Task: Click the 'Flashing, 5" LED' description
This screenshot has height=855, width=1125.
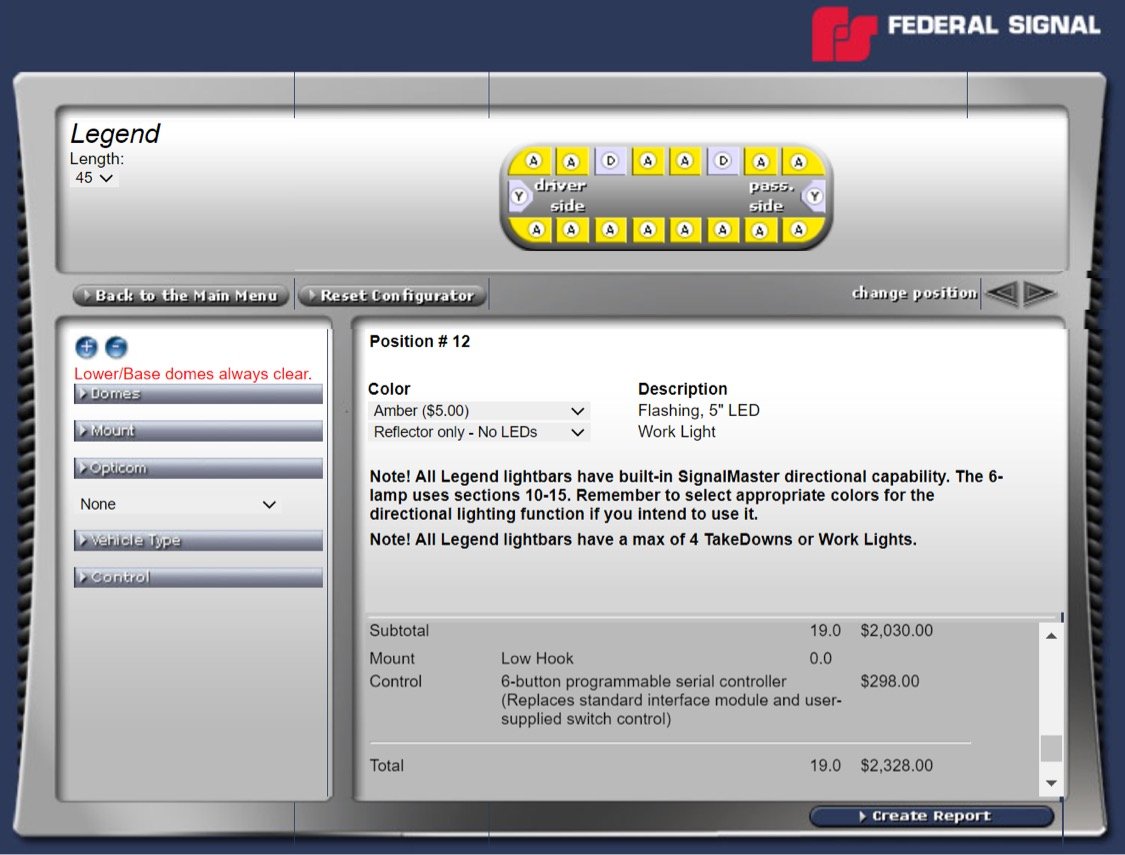Action: click(x=699, y=410)
